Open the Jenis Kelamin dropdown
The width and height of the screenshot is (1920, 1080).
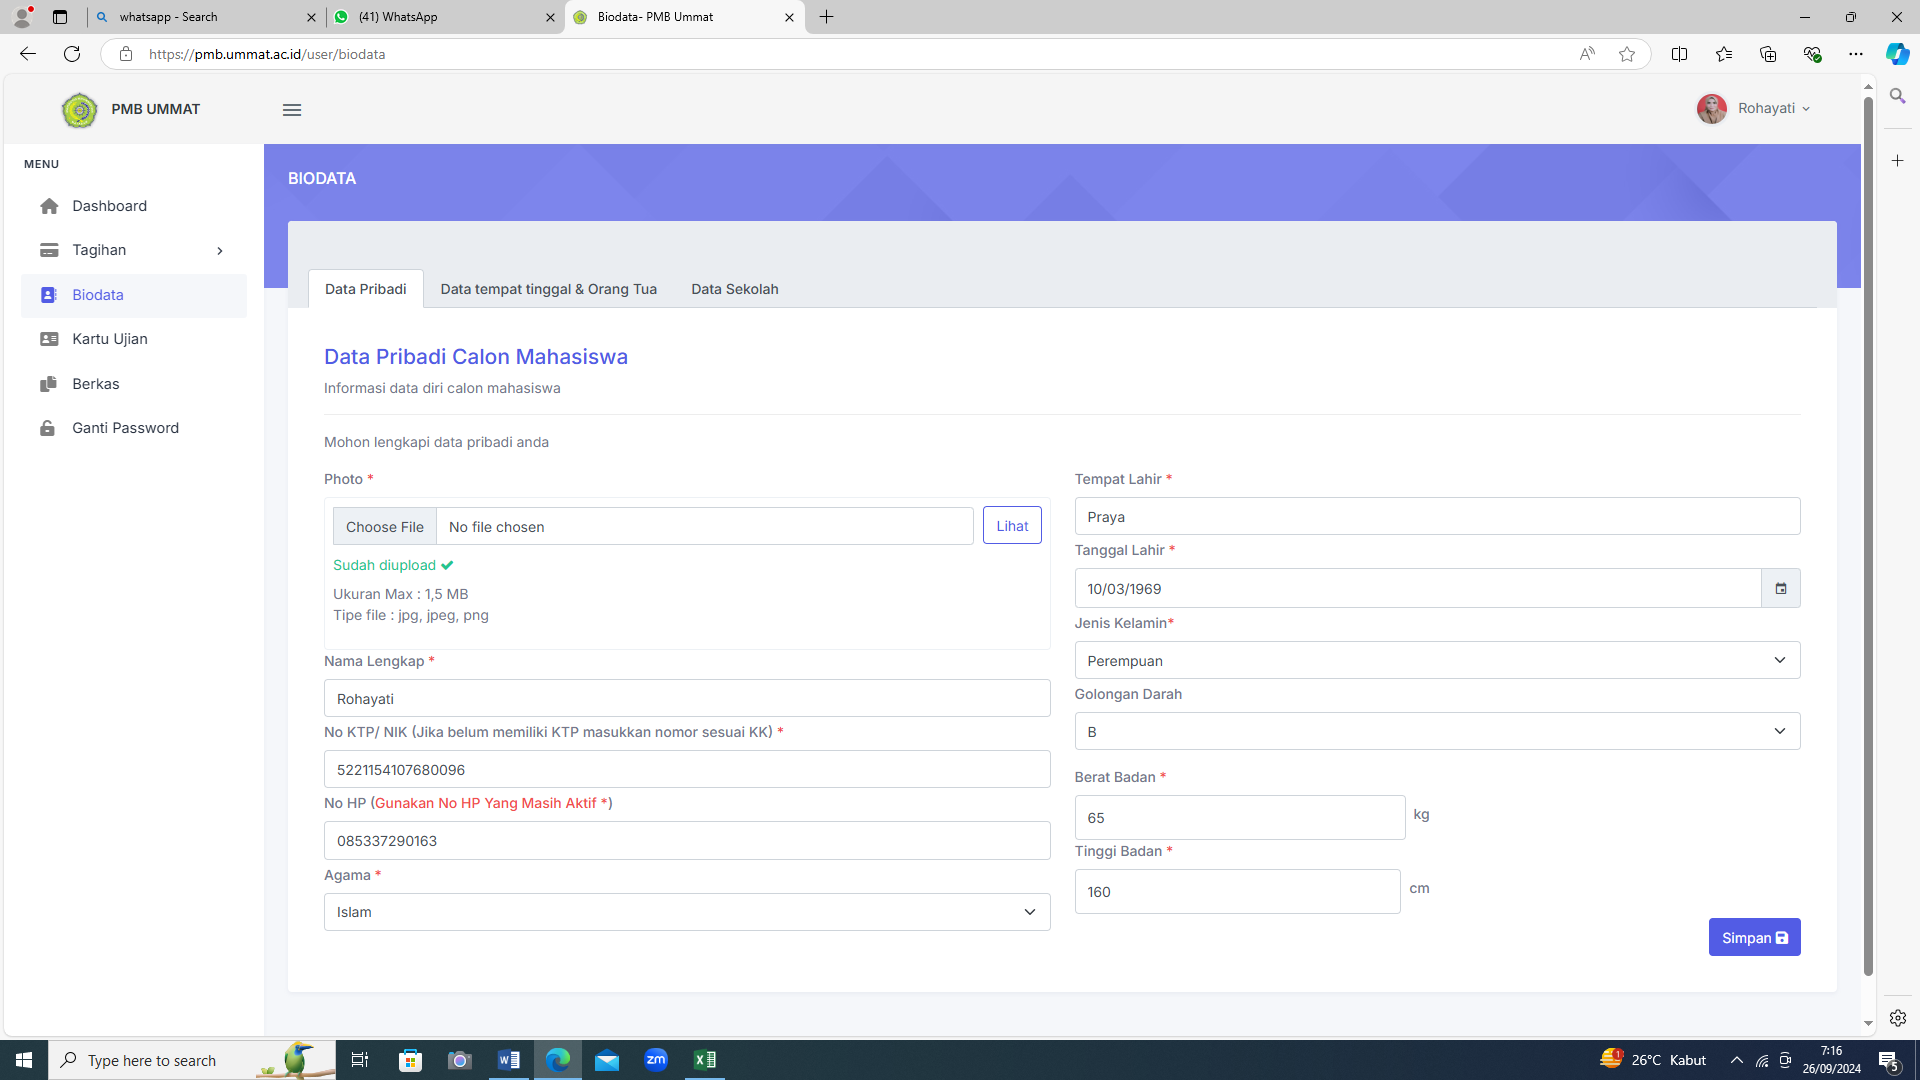(1437, 660)
